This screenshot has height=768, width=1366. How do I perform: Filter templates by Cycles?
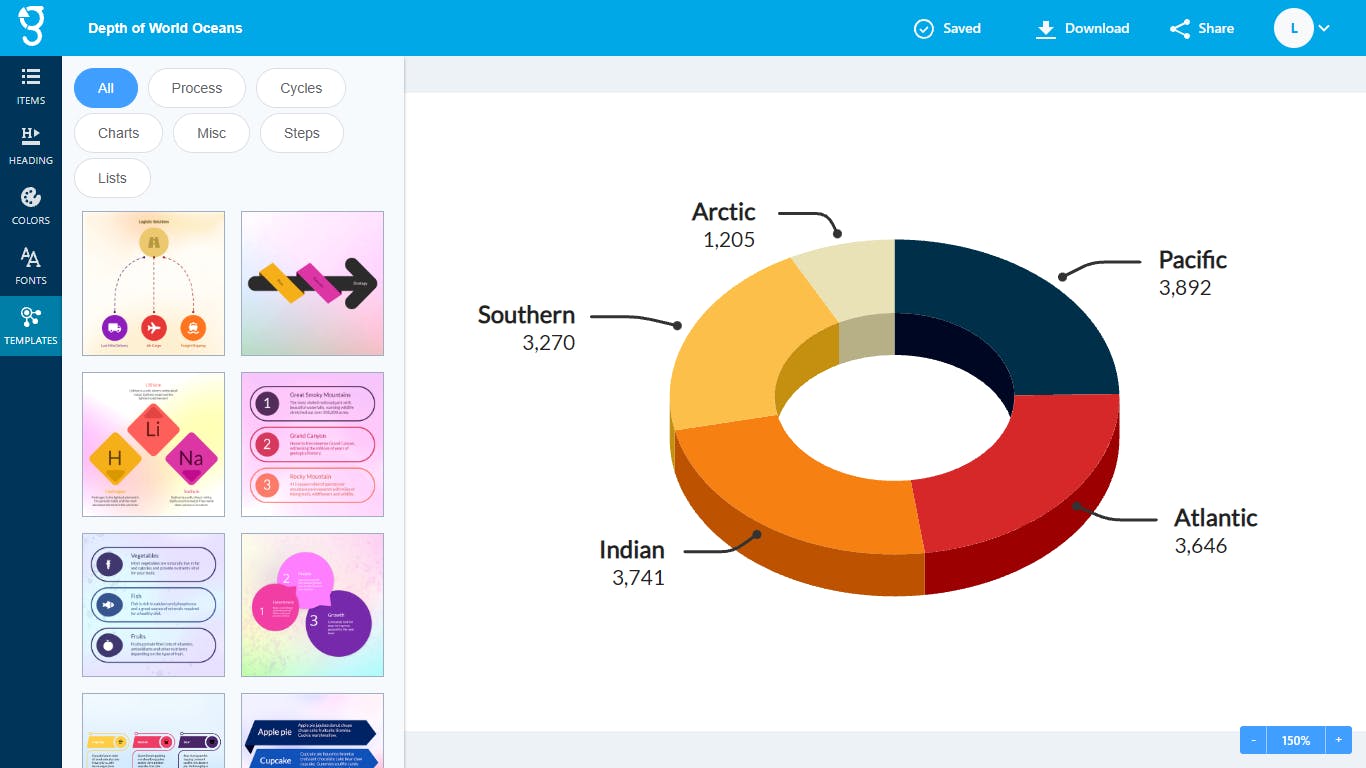click(301, 88)
